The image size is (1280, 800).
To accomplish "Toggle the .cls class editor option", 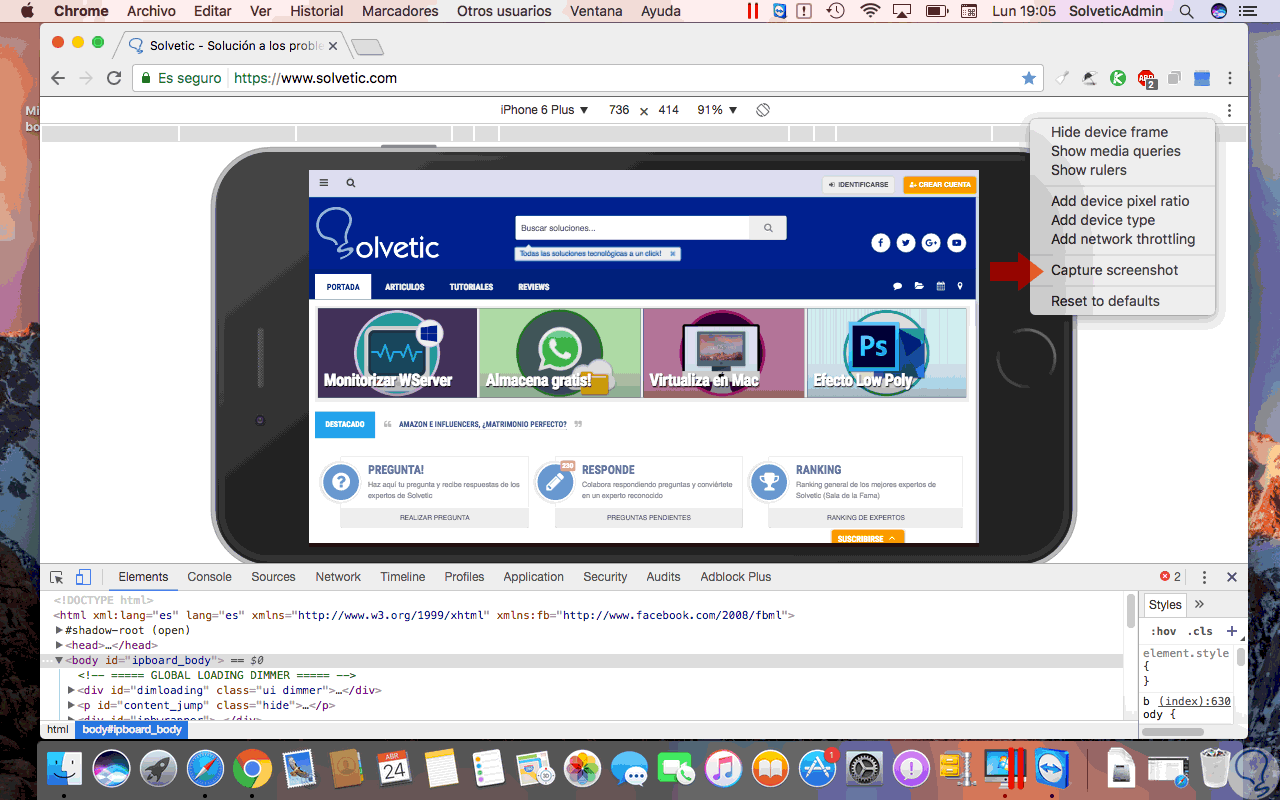I will click(1200, 631).
